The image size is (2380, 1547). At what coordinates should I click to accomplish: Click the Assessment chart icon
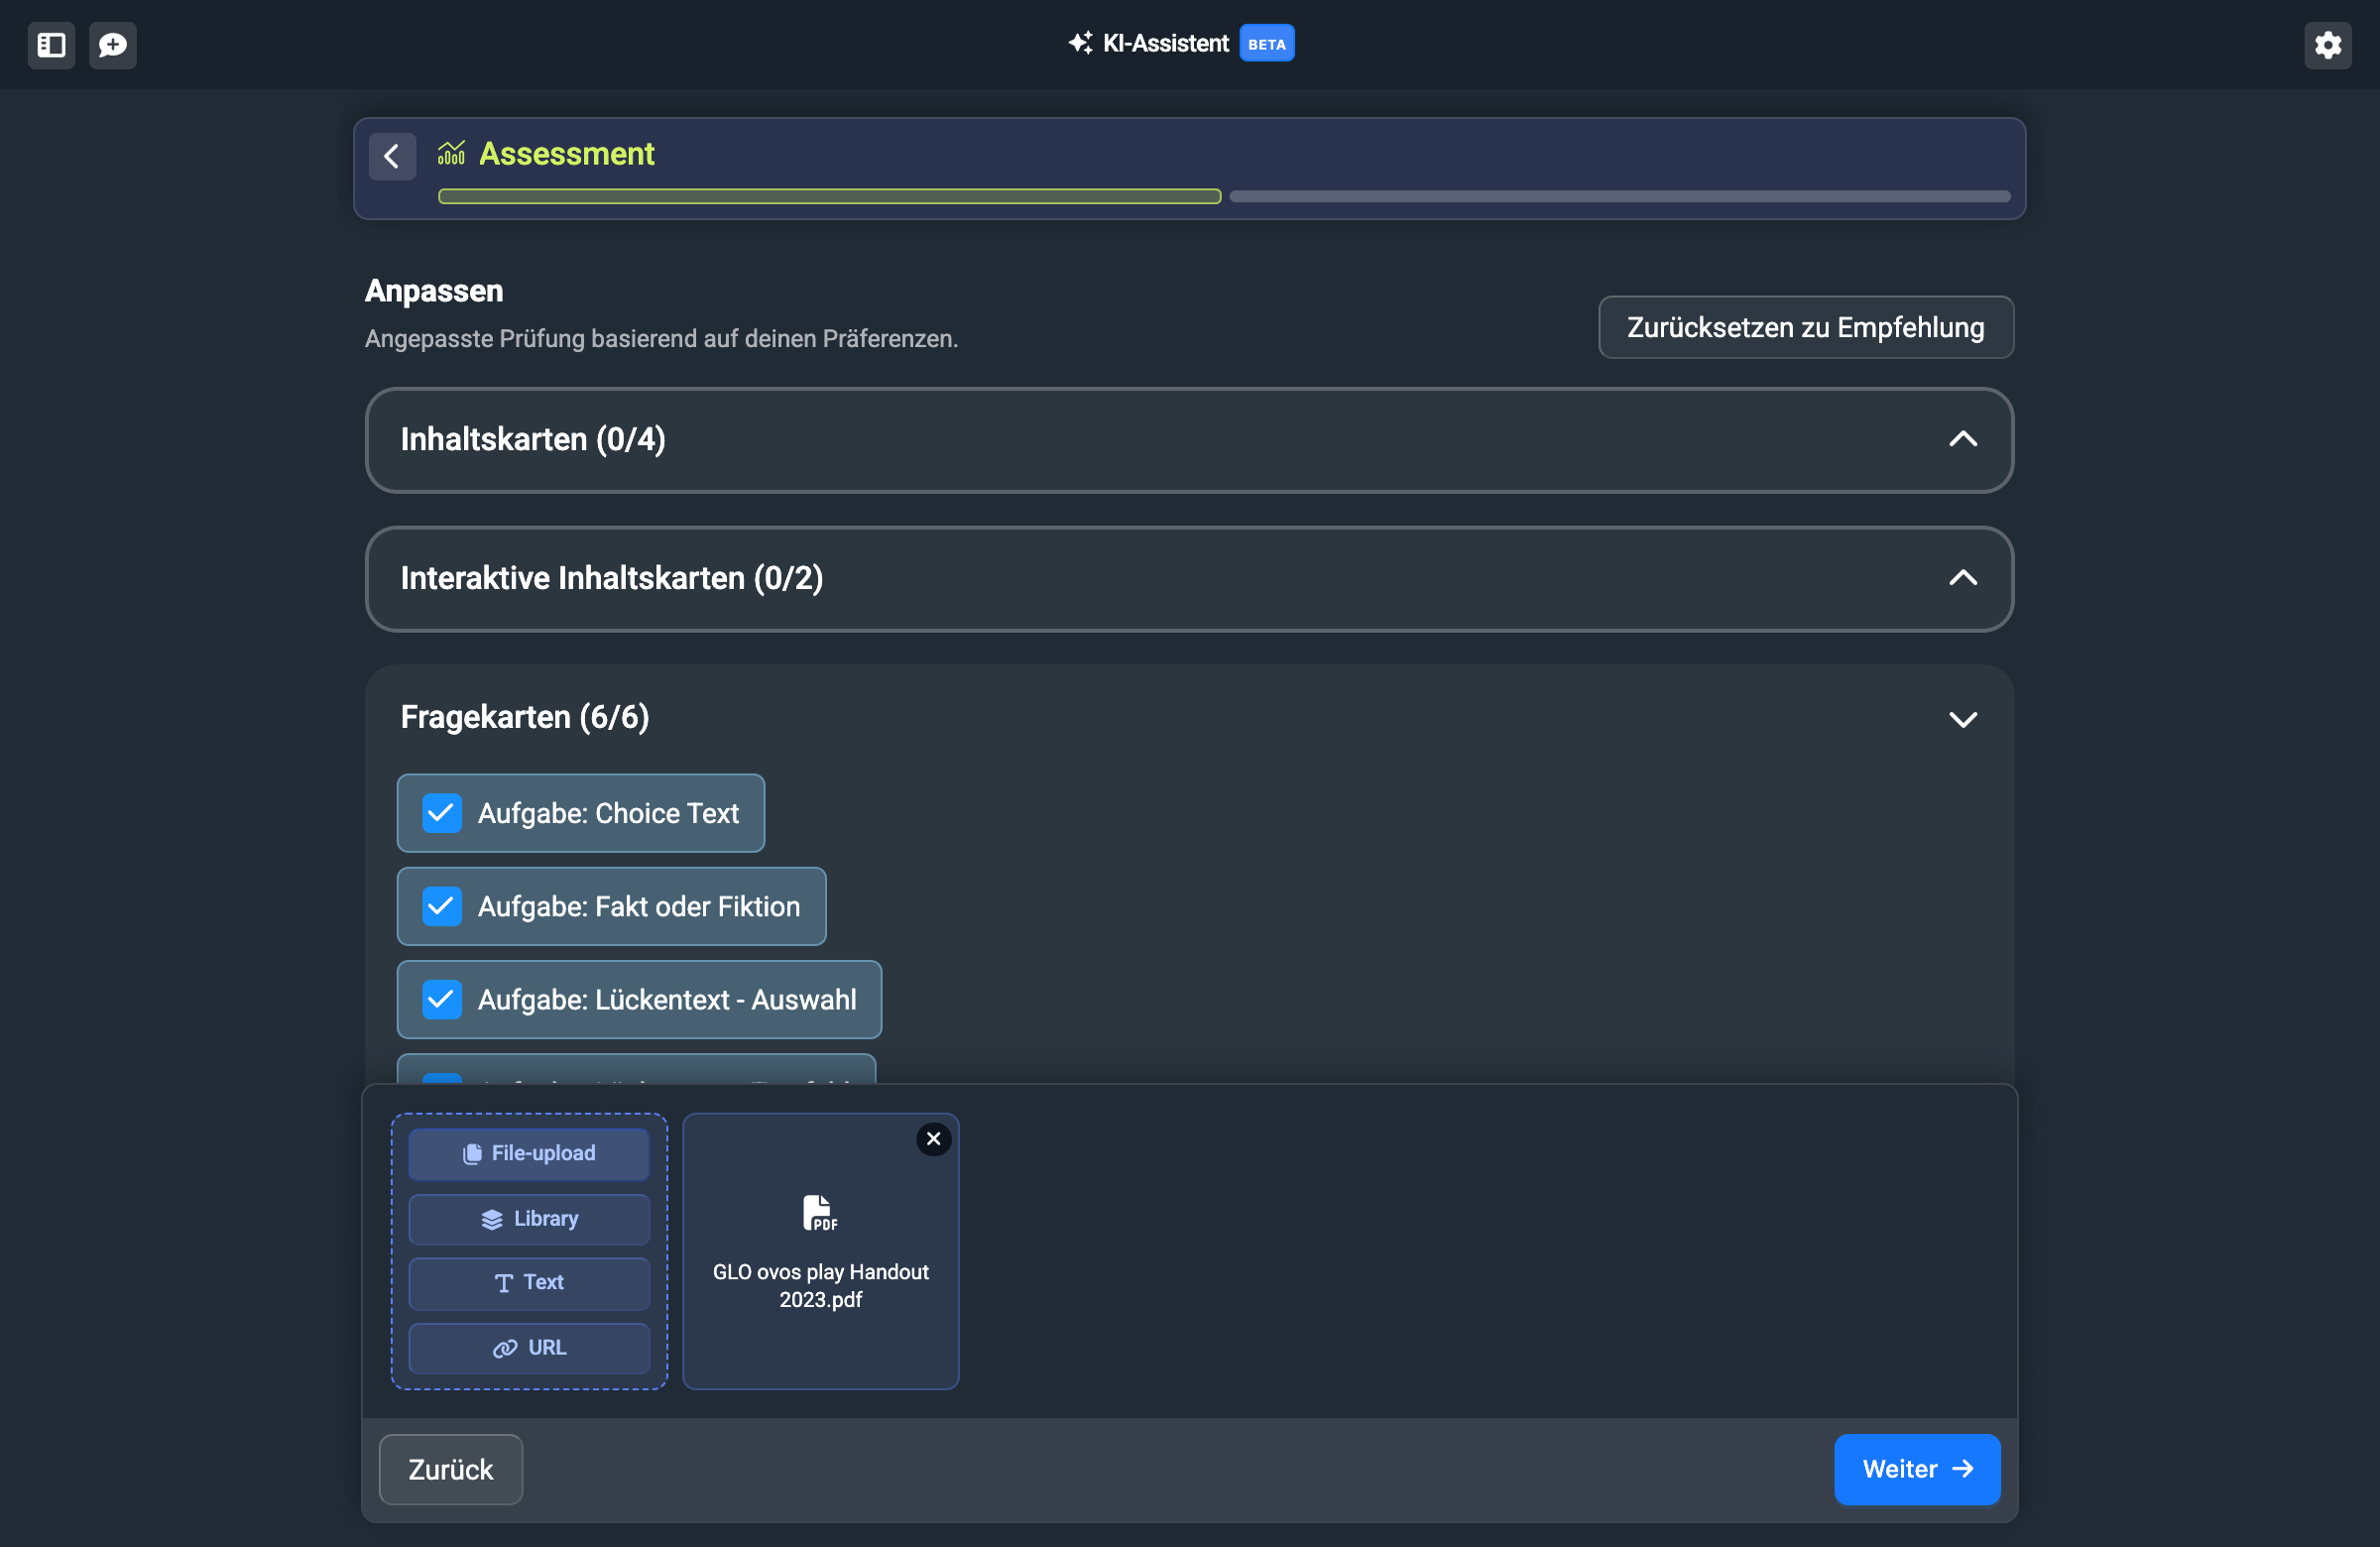click(x=451, y=153)
